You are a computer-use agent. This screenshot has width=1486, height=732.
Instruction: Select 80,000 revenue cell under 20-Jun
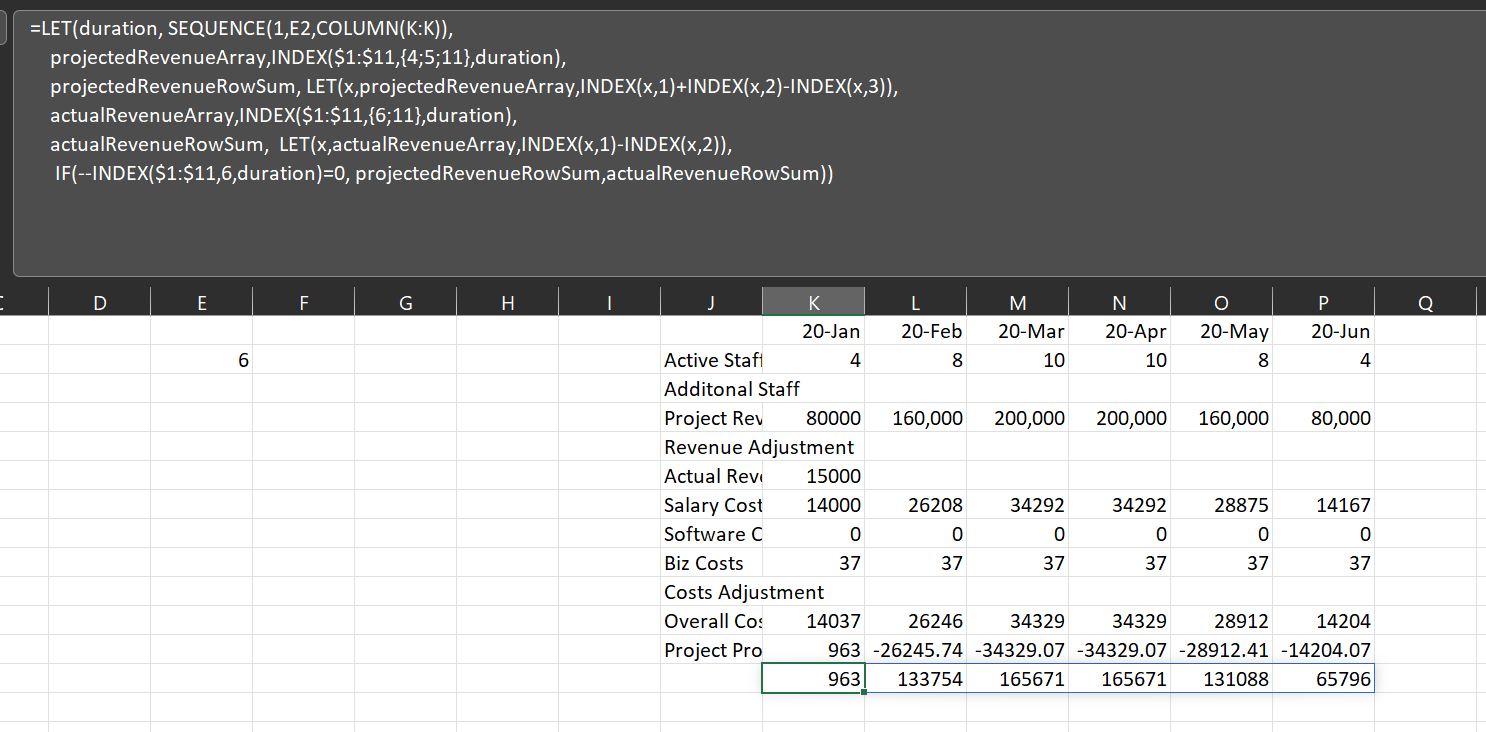[1323, 418]
